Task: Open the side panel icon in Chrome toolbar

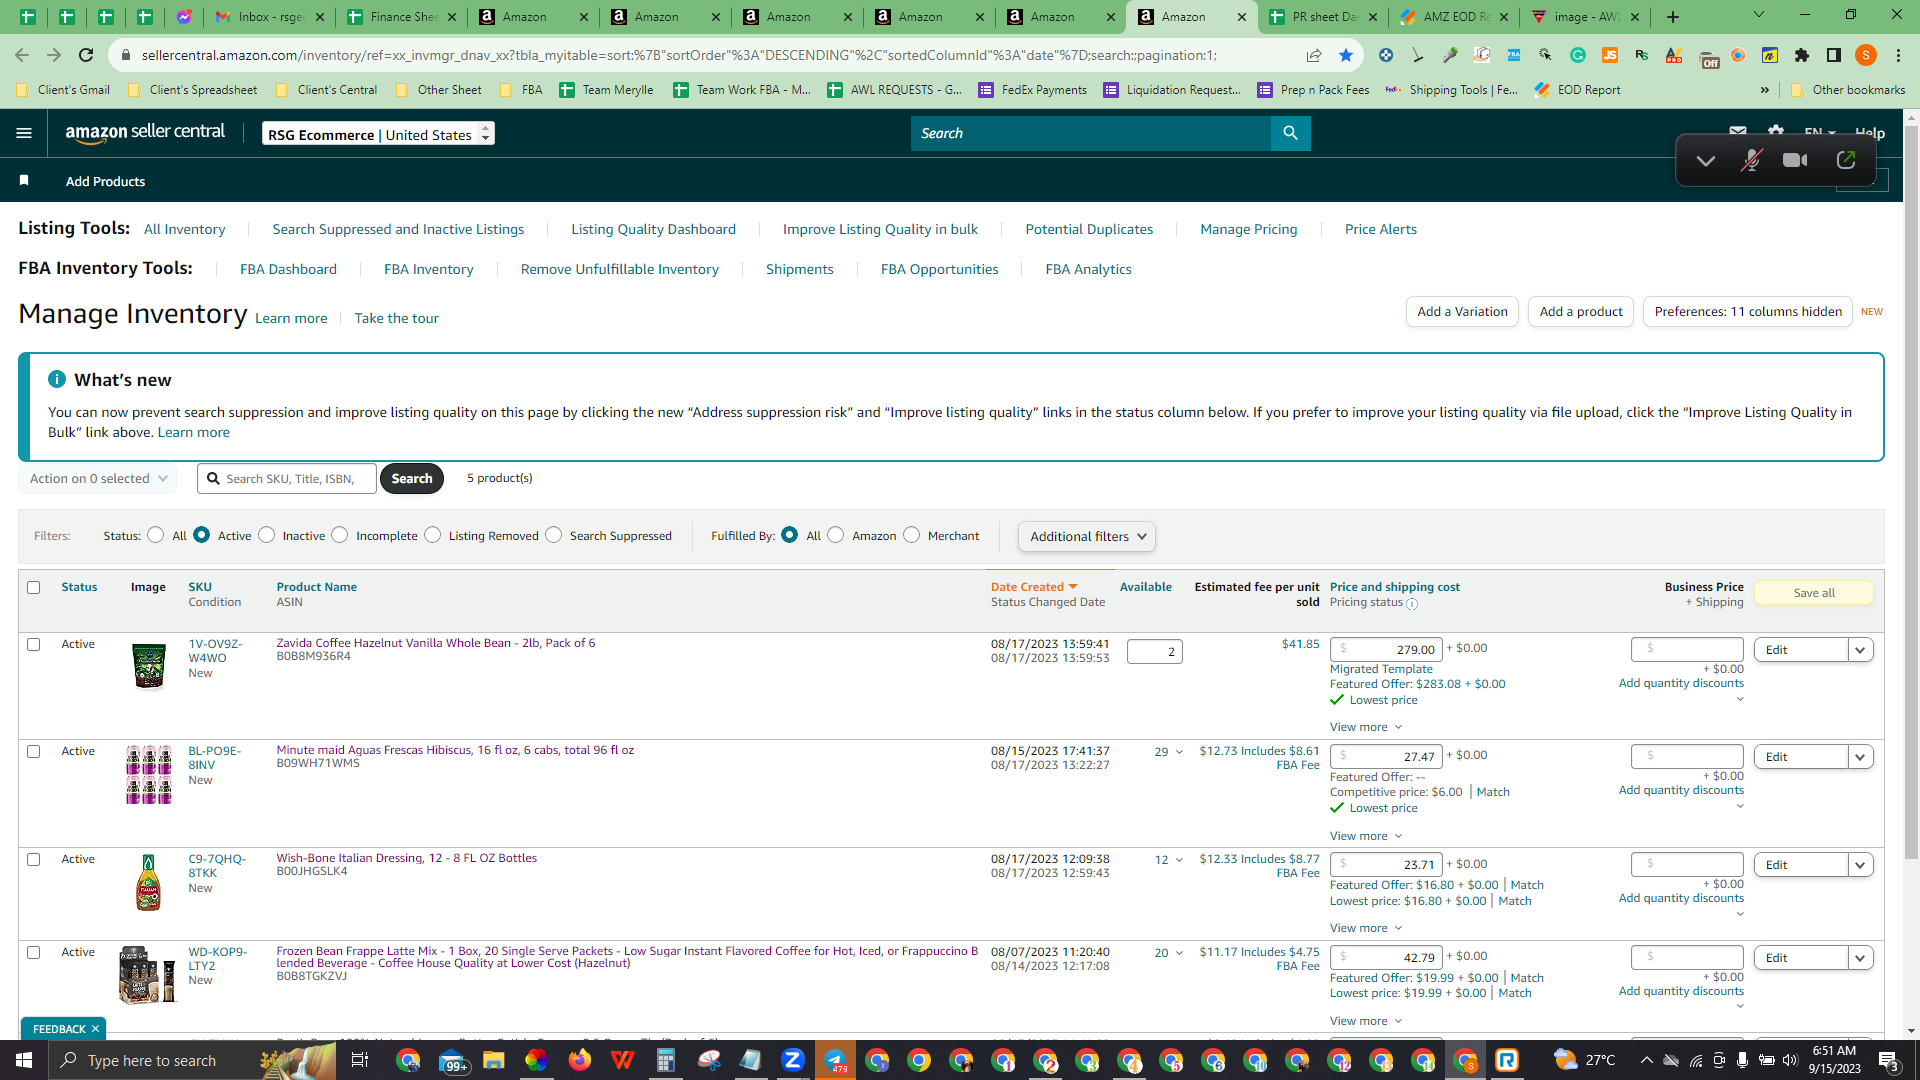Action: click(x=1834, y=55)
